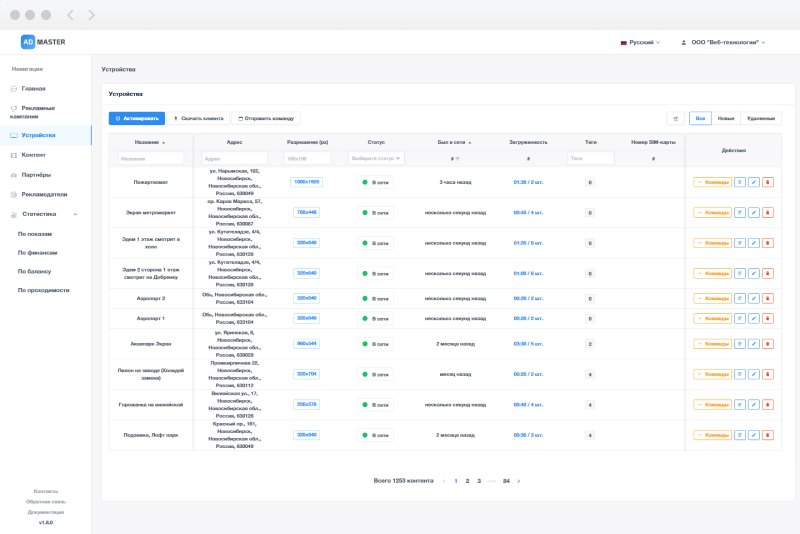Open Партнёры section in sidebar
This screenshot has height=534, width=800.
[36, 175]
